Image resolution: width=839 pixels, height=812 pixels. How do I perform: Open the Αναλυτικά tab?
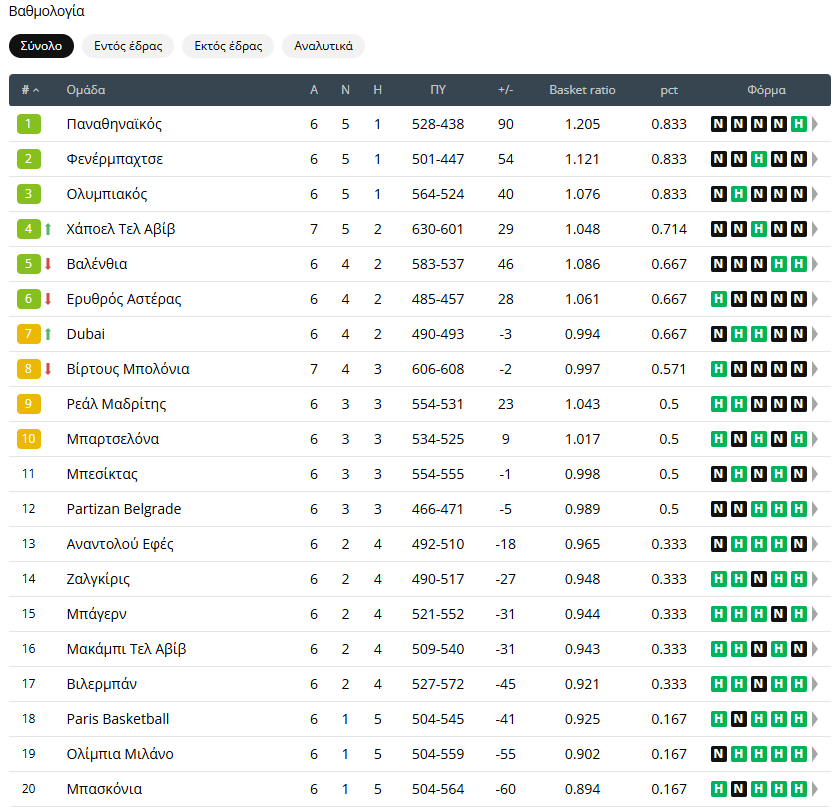[x=323, y=46]
